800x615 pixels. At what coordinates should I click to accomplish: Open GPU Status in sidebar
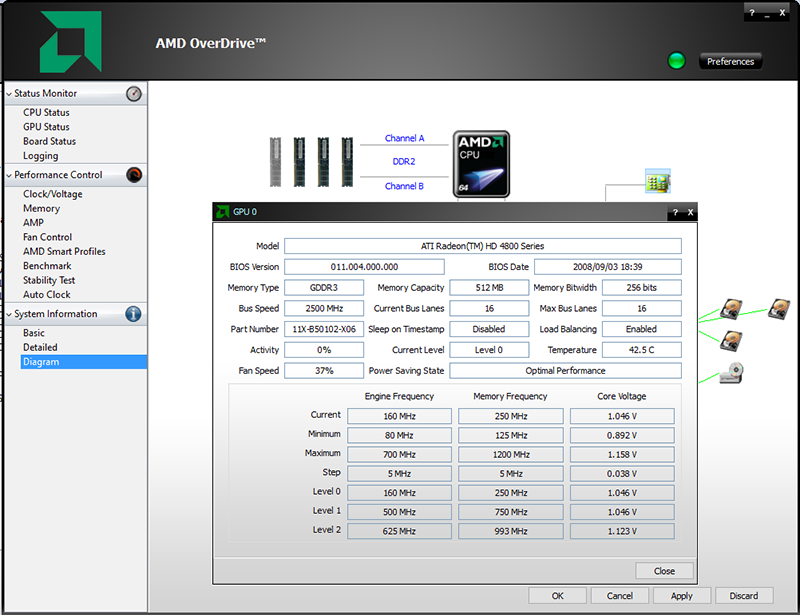[46, 127]
